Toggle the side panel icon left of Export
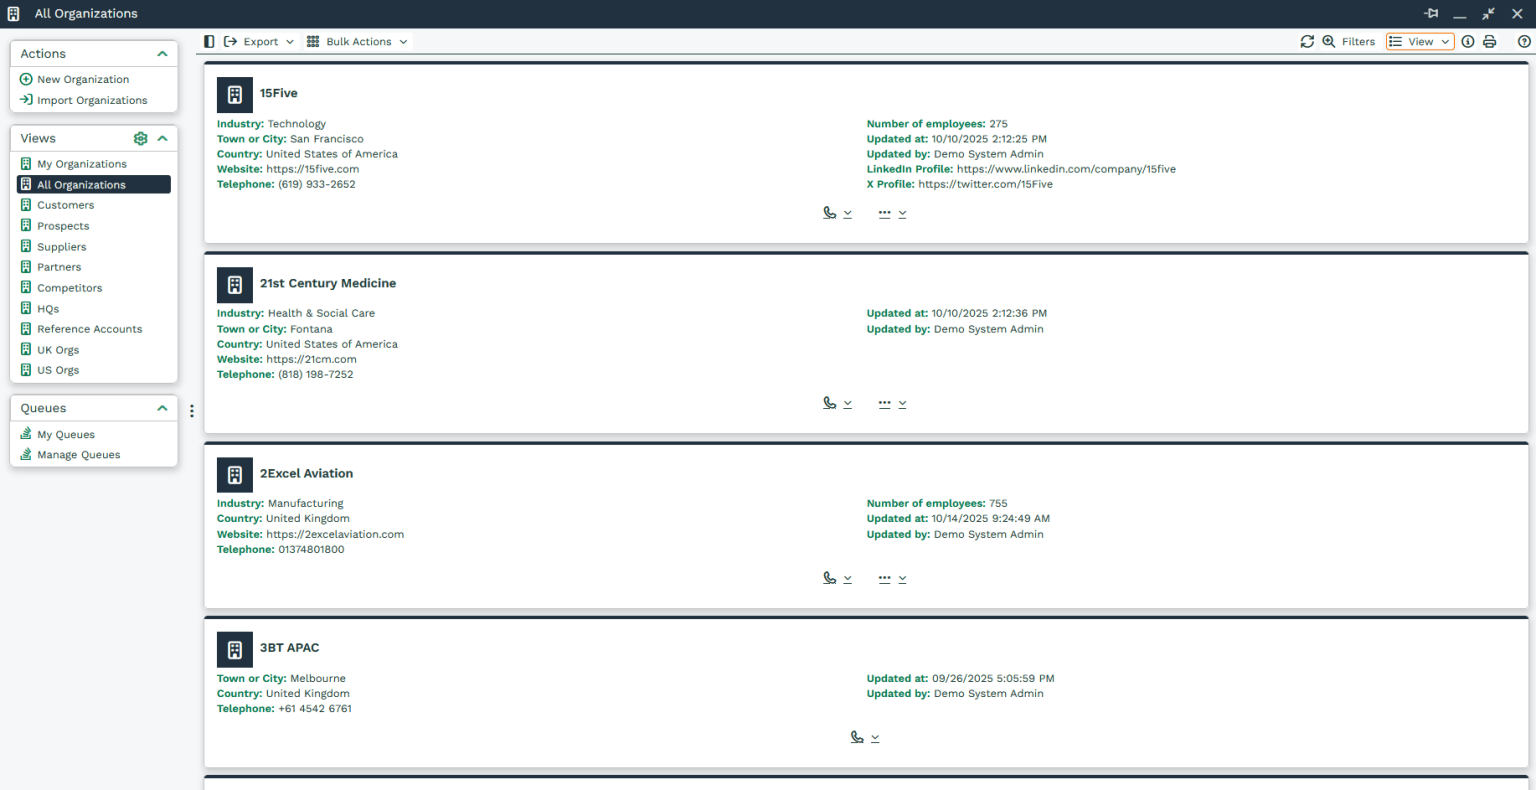This screenshot has height=790, width=1536. (209, 41)
